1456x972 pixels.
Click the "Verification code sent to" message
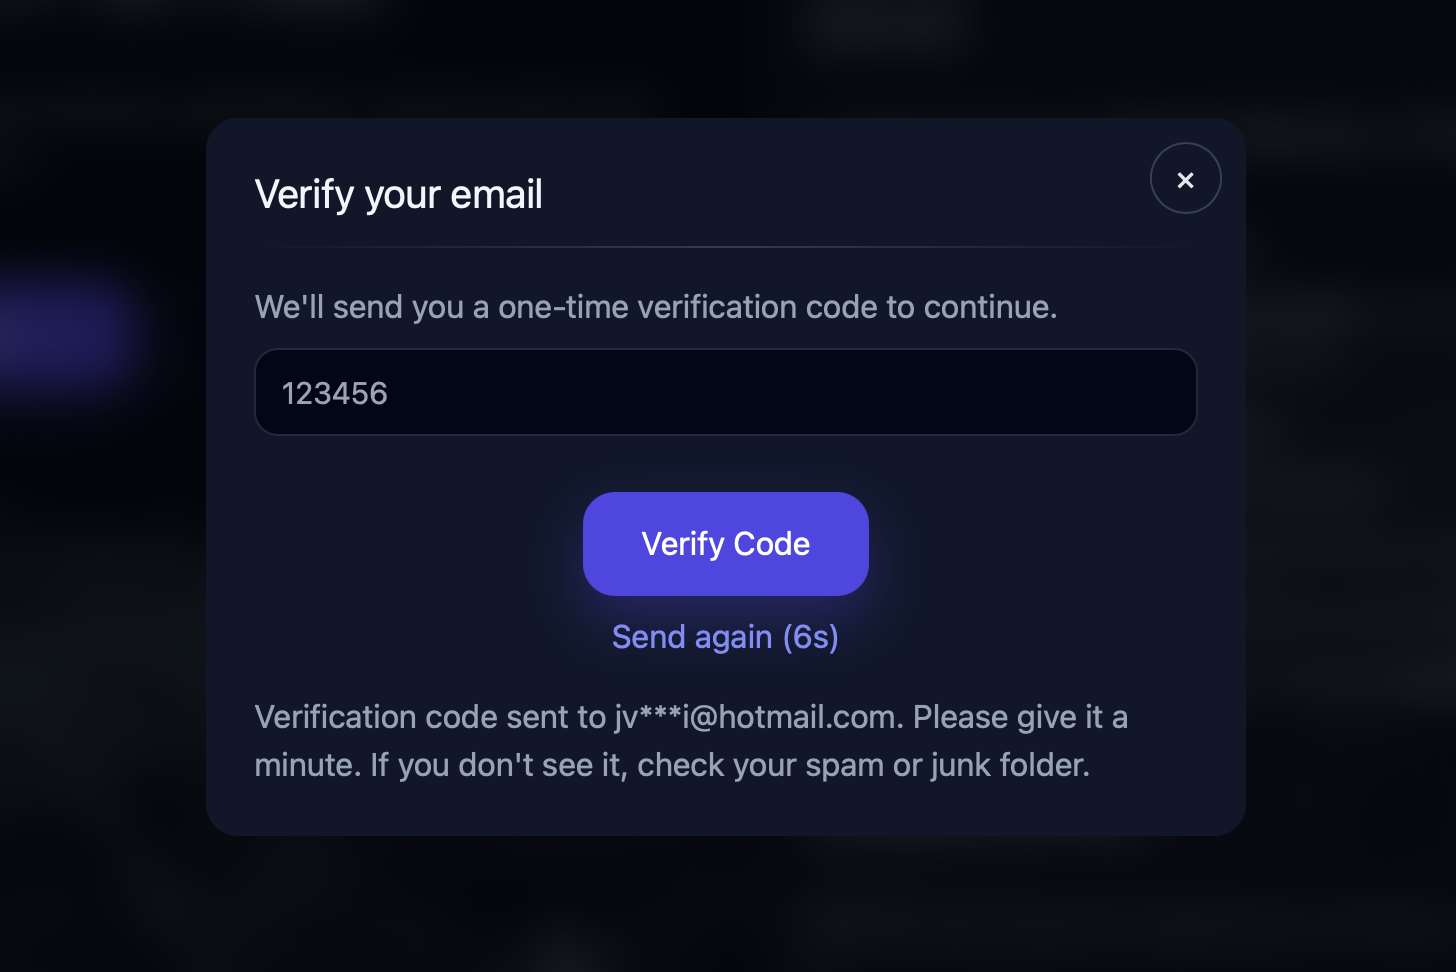coord(430,717)
